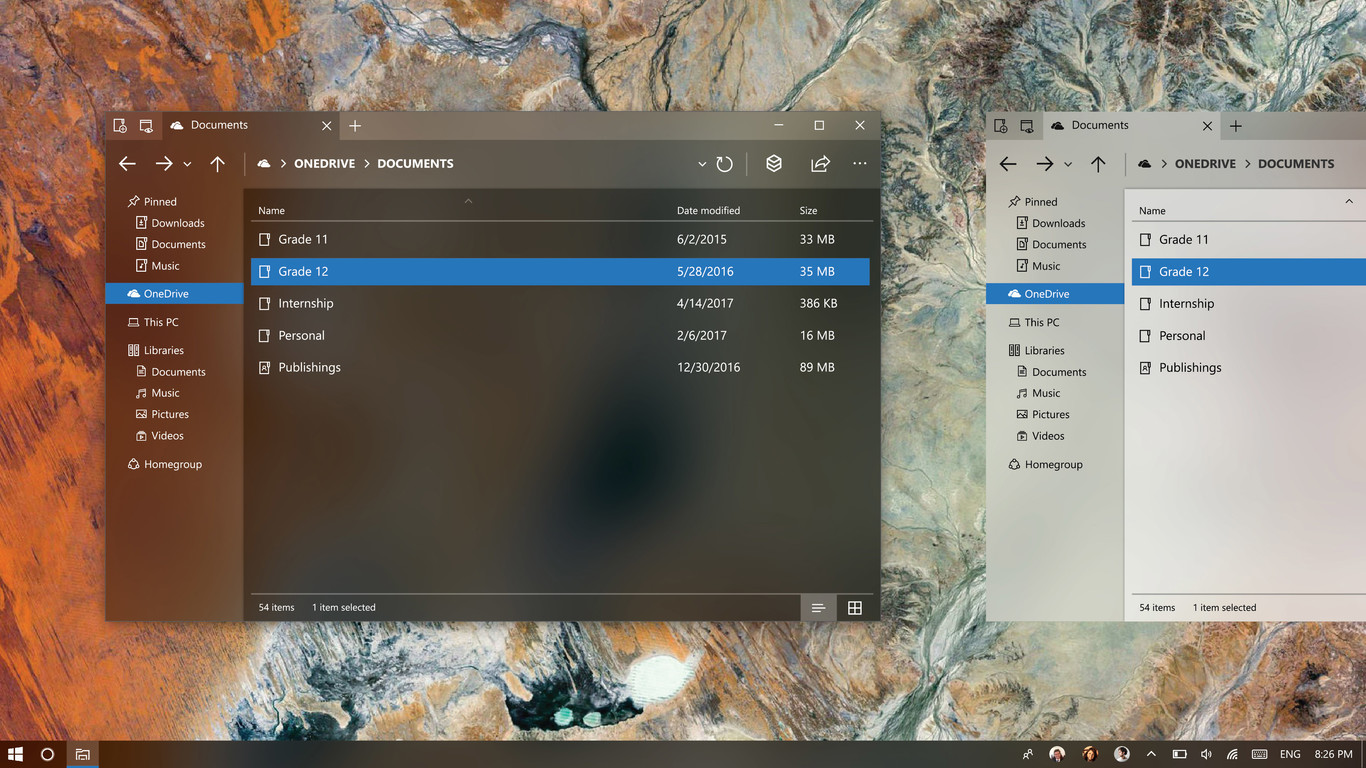Navigate back in the dark Documents window

(x=127, y=164)
